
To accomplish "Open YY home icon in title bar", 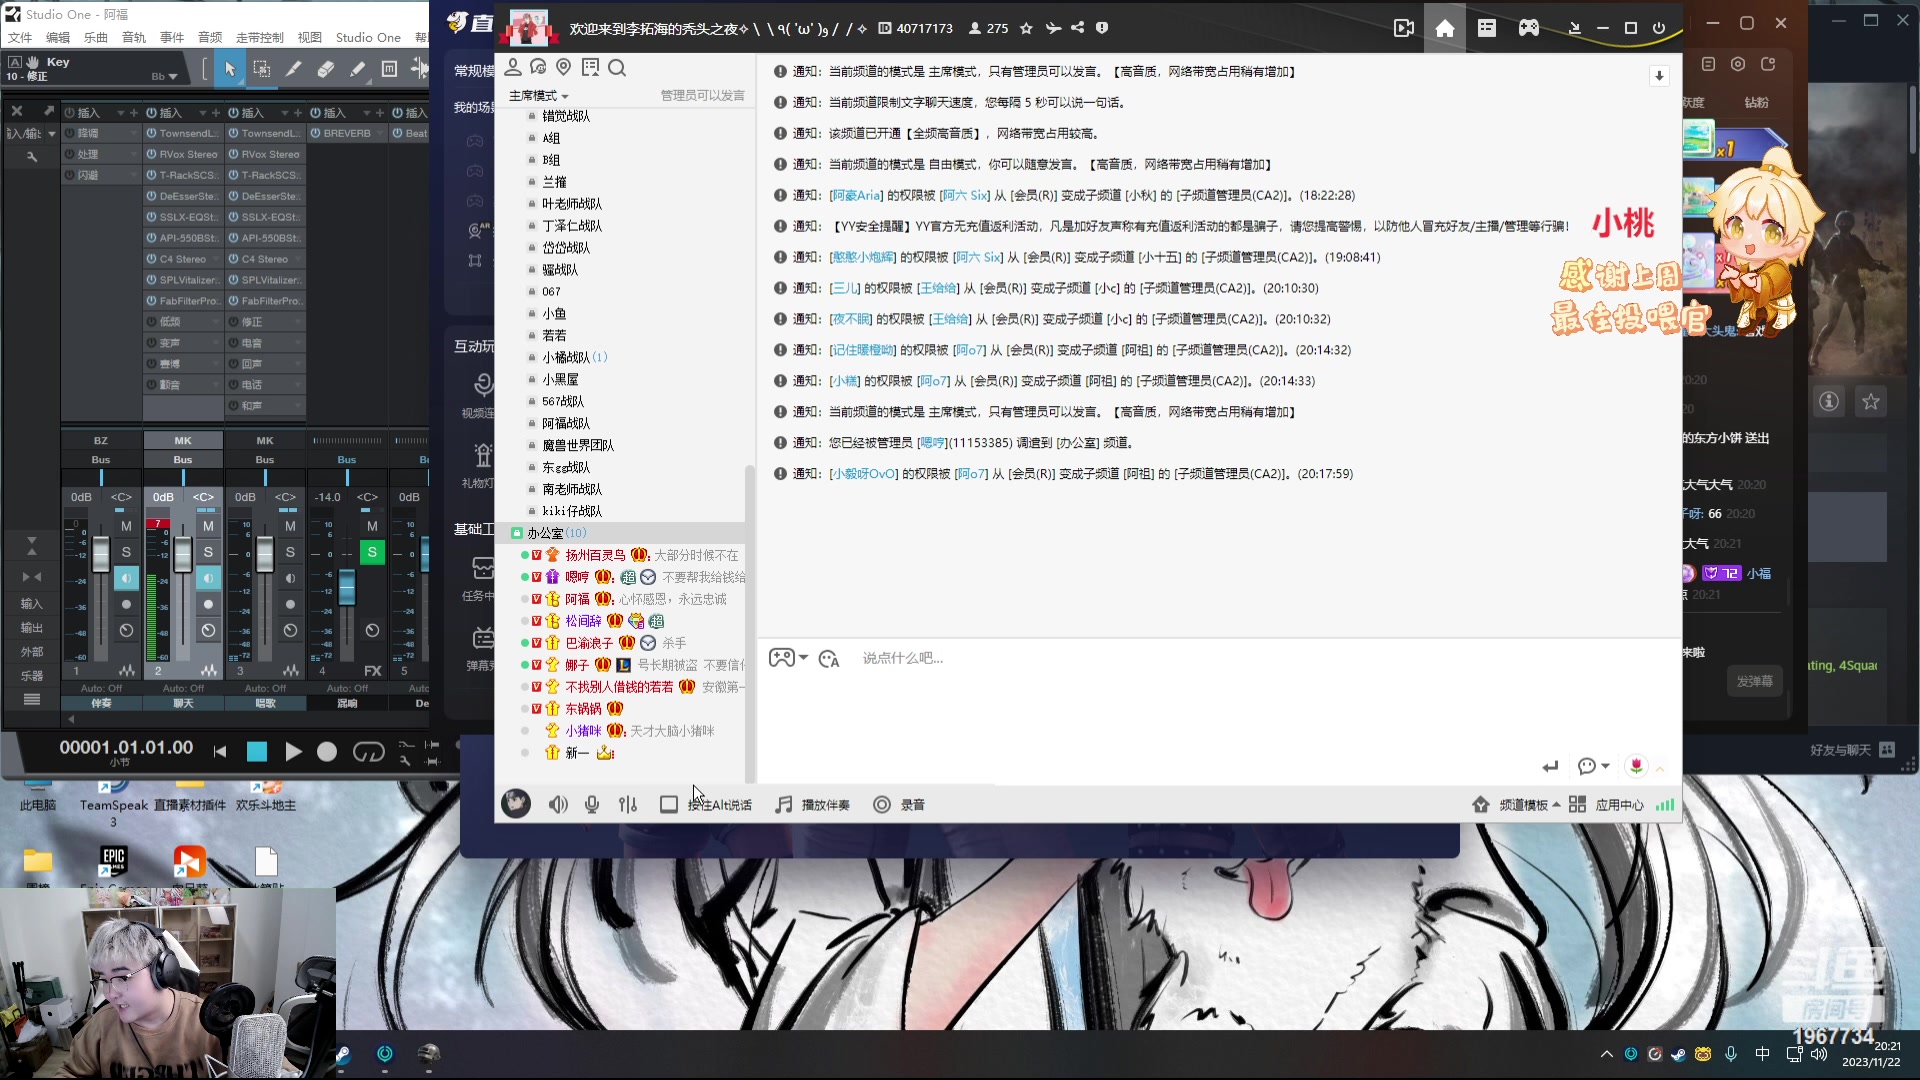I will tap(1445, 28).
